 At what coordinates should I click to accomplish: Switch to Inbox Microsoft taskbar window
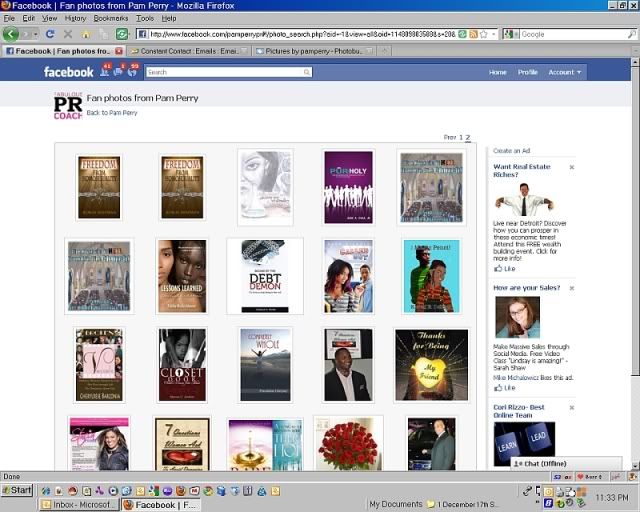(79, 505)
